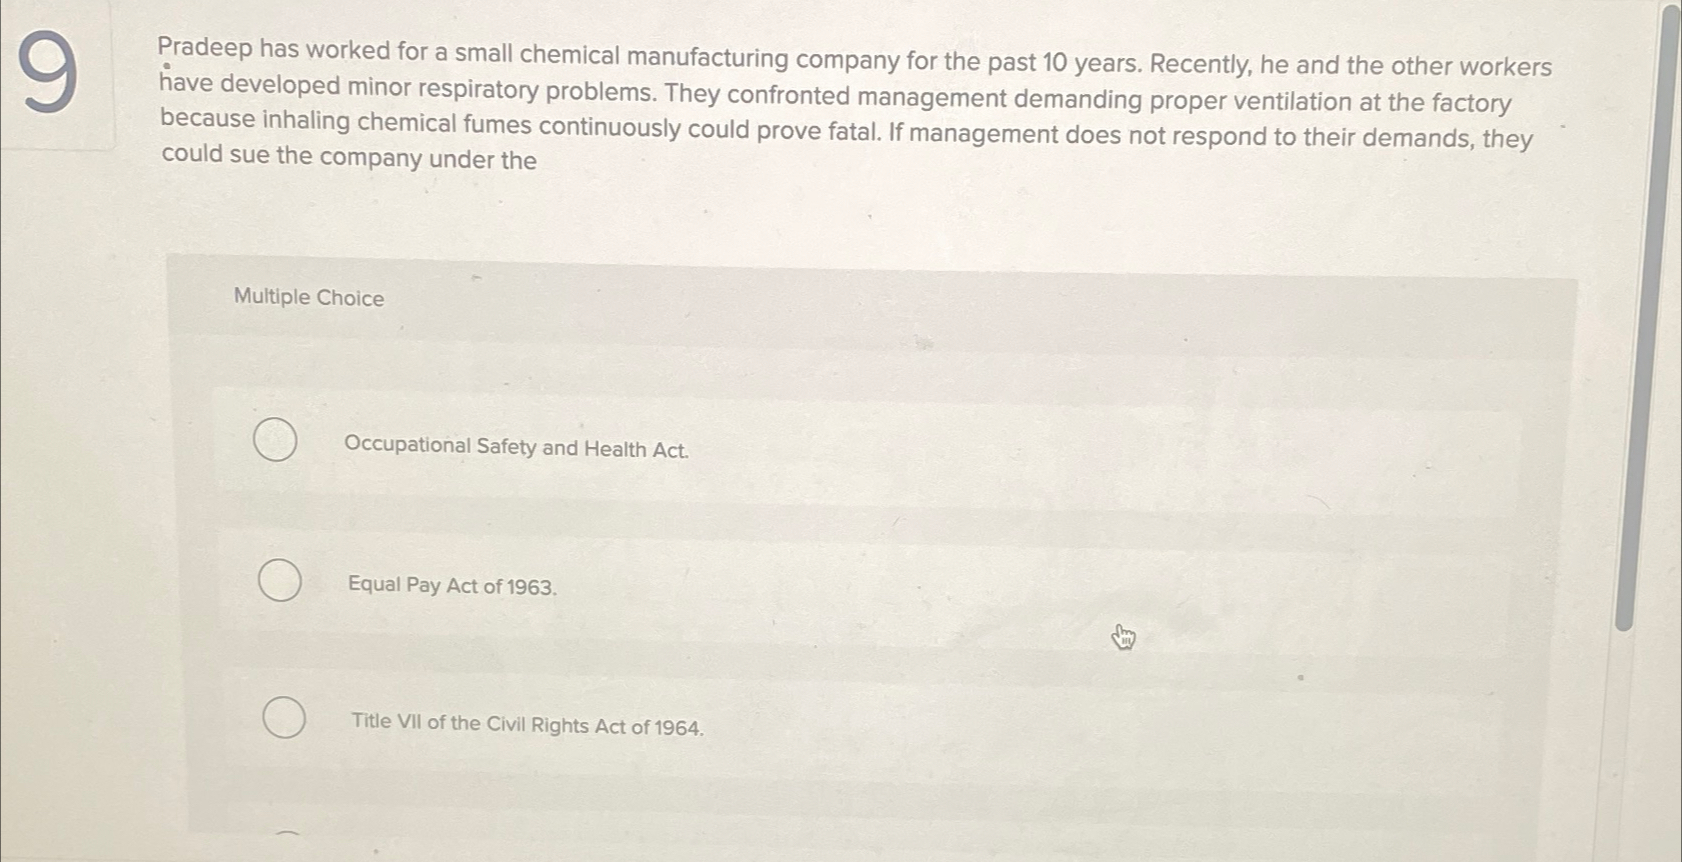Click the answer text Title VII of the Civil Rights Act

click(527, 725)
